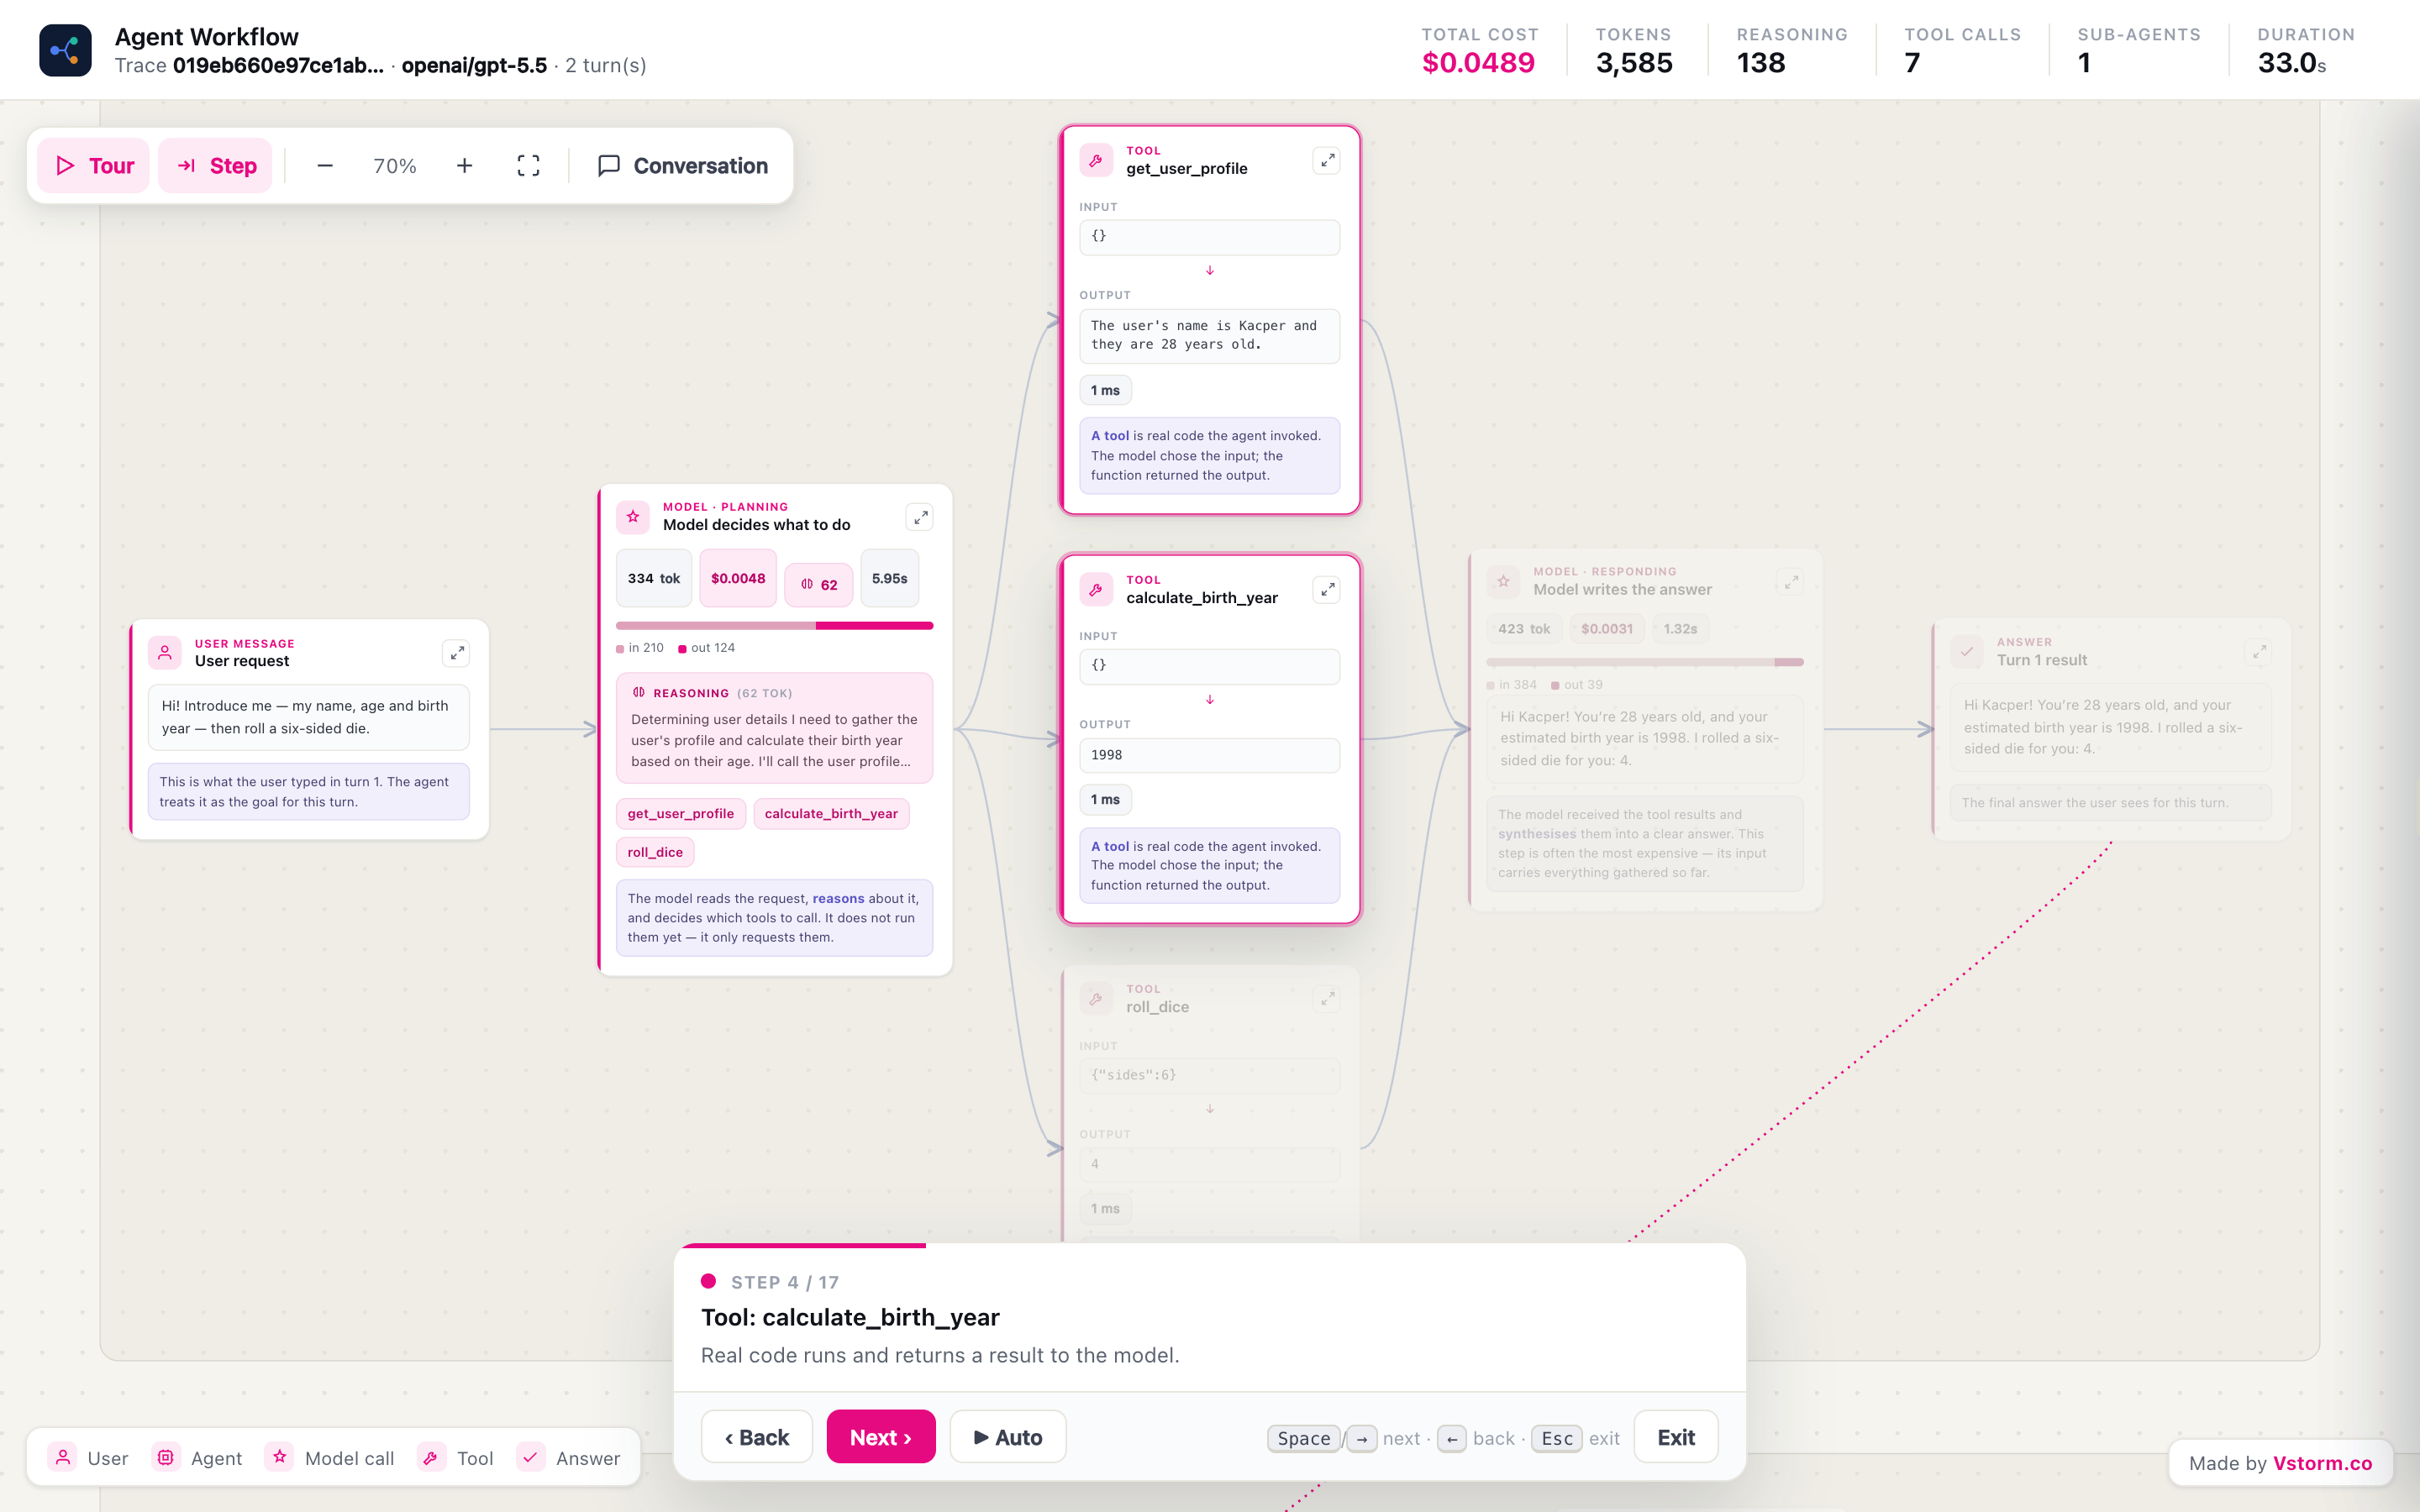The height and width of the screenshot is (1512, 2420).
Task: Click the get_user_profile tool tag
Action: [681, 814]
